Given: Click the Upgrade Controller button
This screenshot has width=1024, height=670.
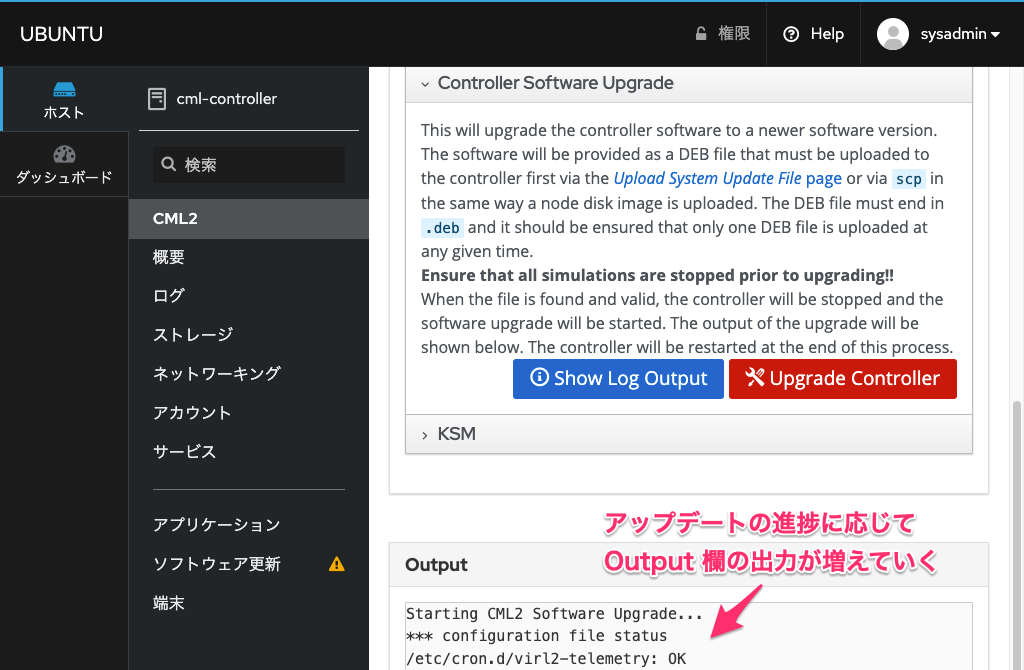Looking at the screenshot, I should click(x=842, y=379).
